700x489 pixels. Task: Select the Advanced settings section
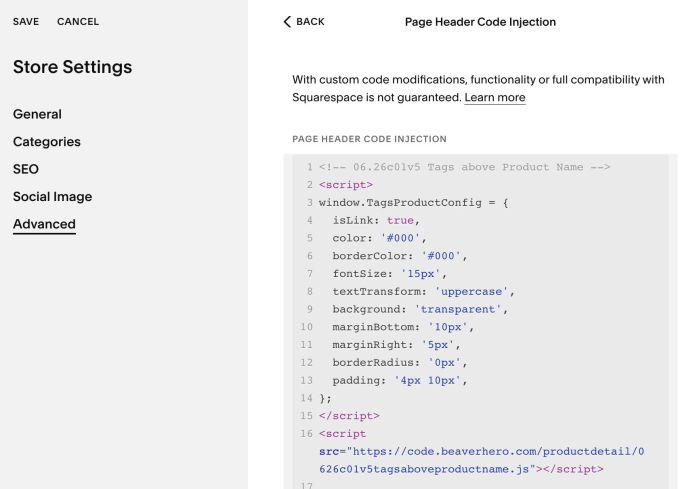coord(44,224)
